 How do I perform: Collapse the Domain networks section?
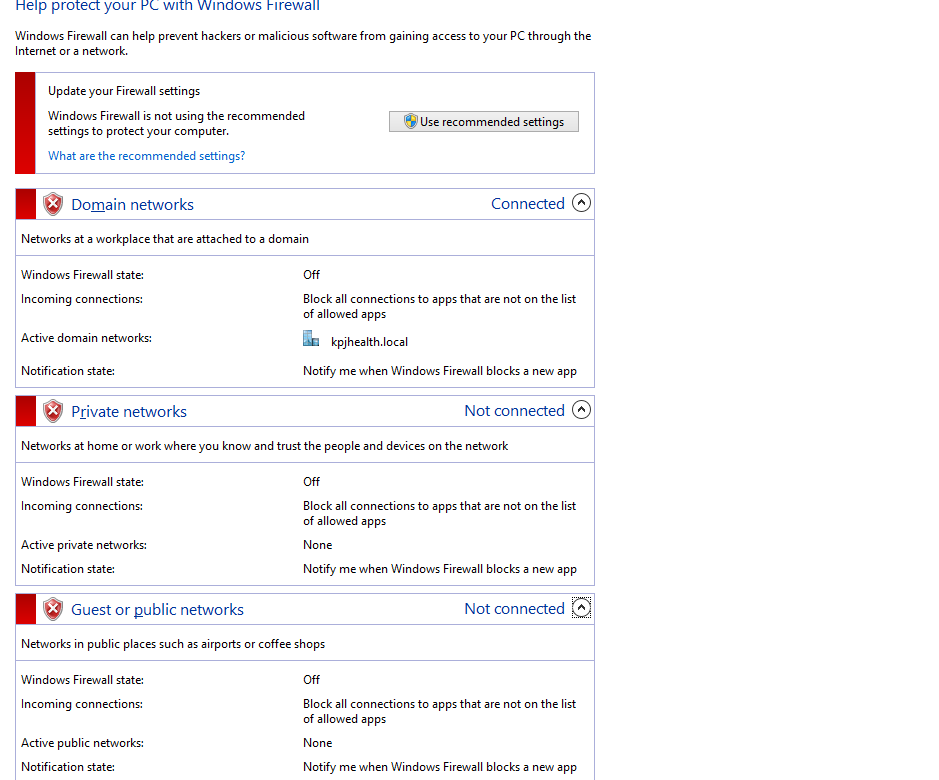(581, 203)
